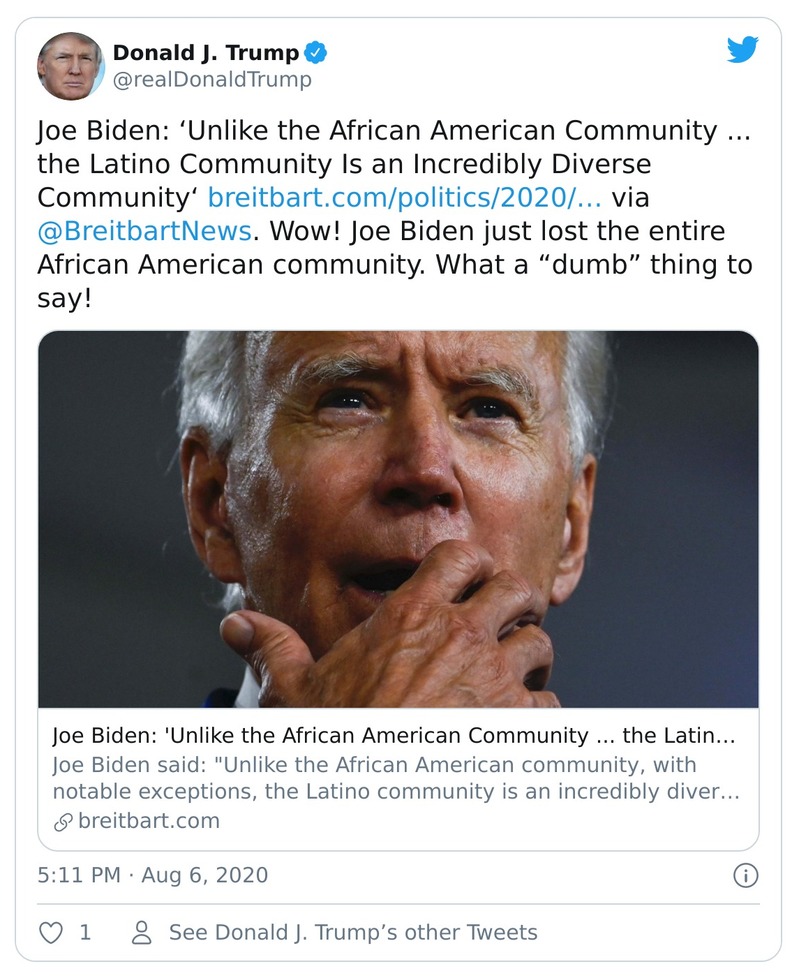Click the tweet text ending 'thing to say!'
This screenshot has width=799, height=978.
pyautogui.click(x=395, y=265)
